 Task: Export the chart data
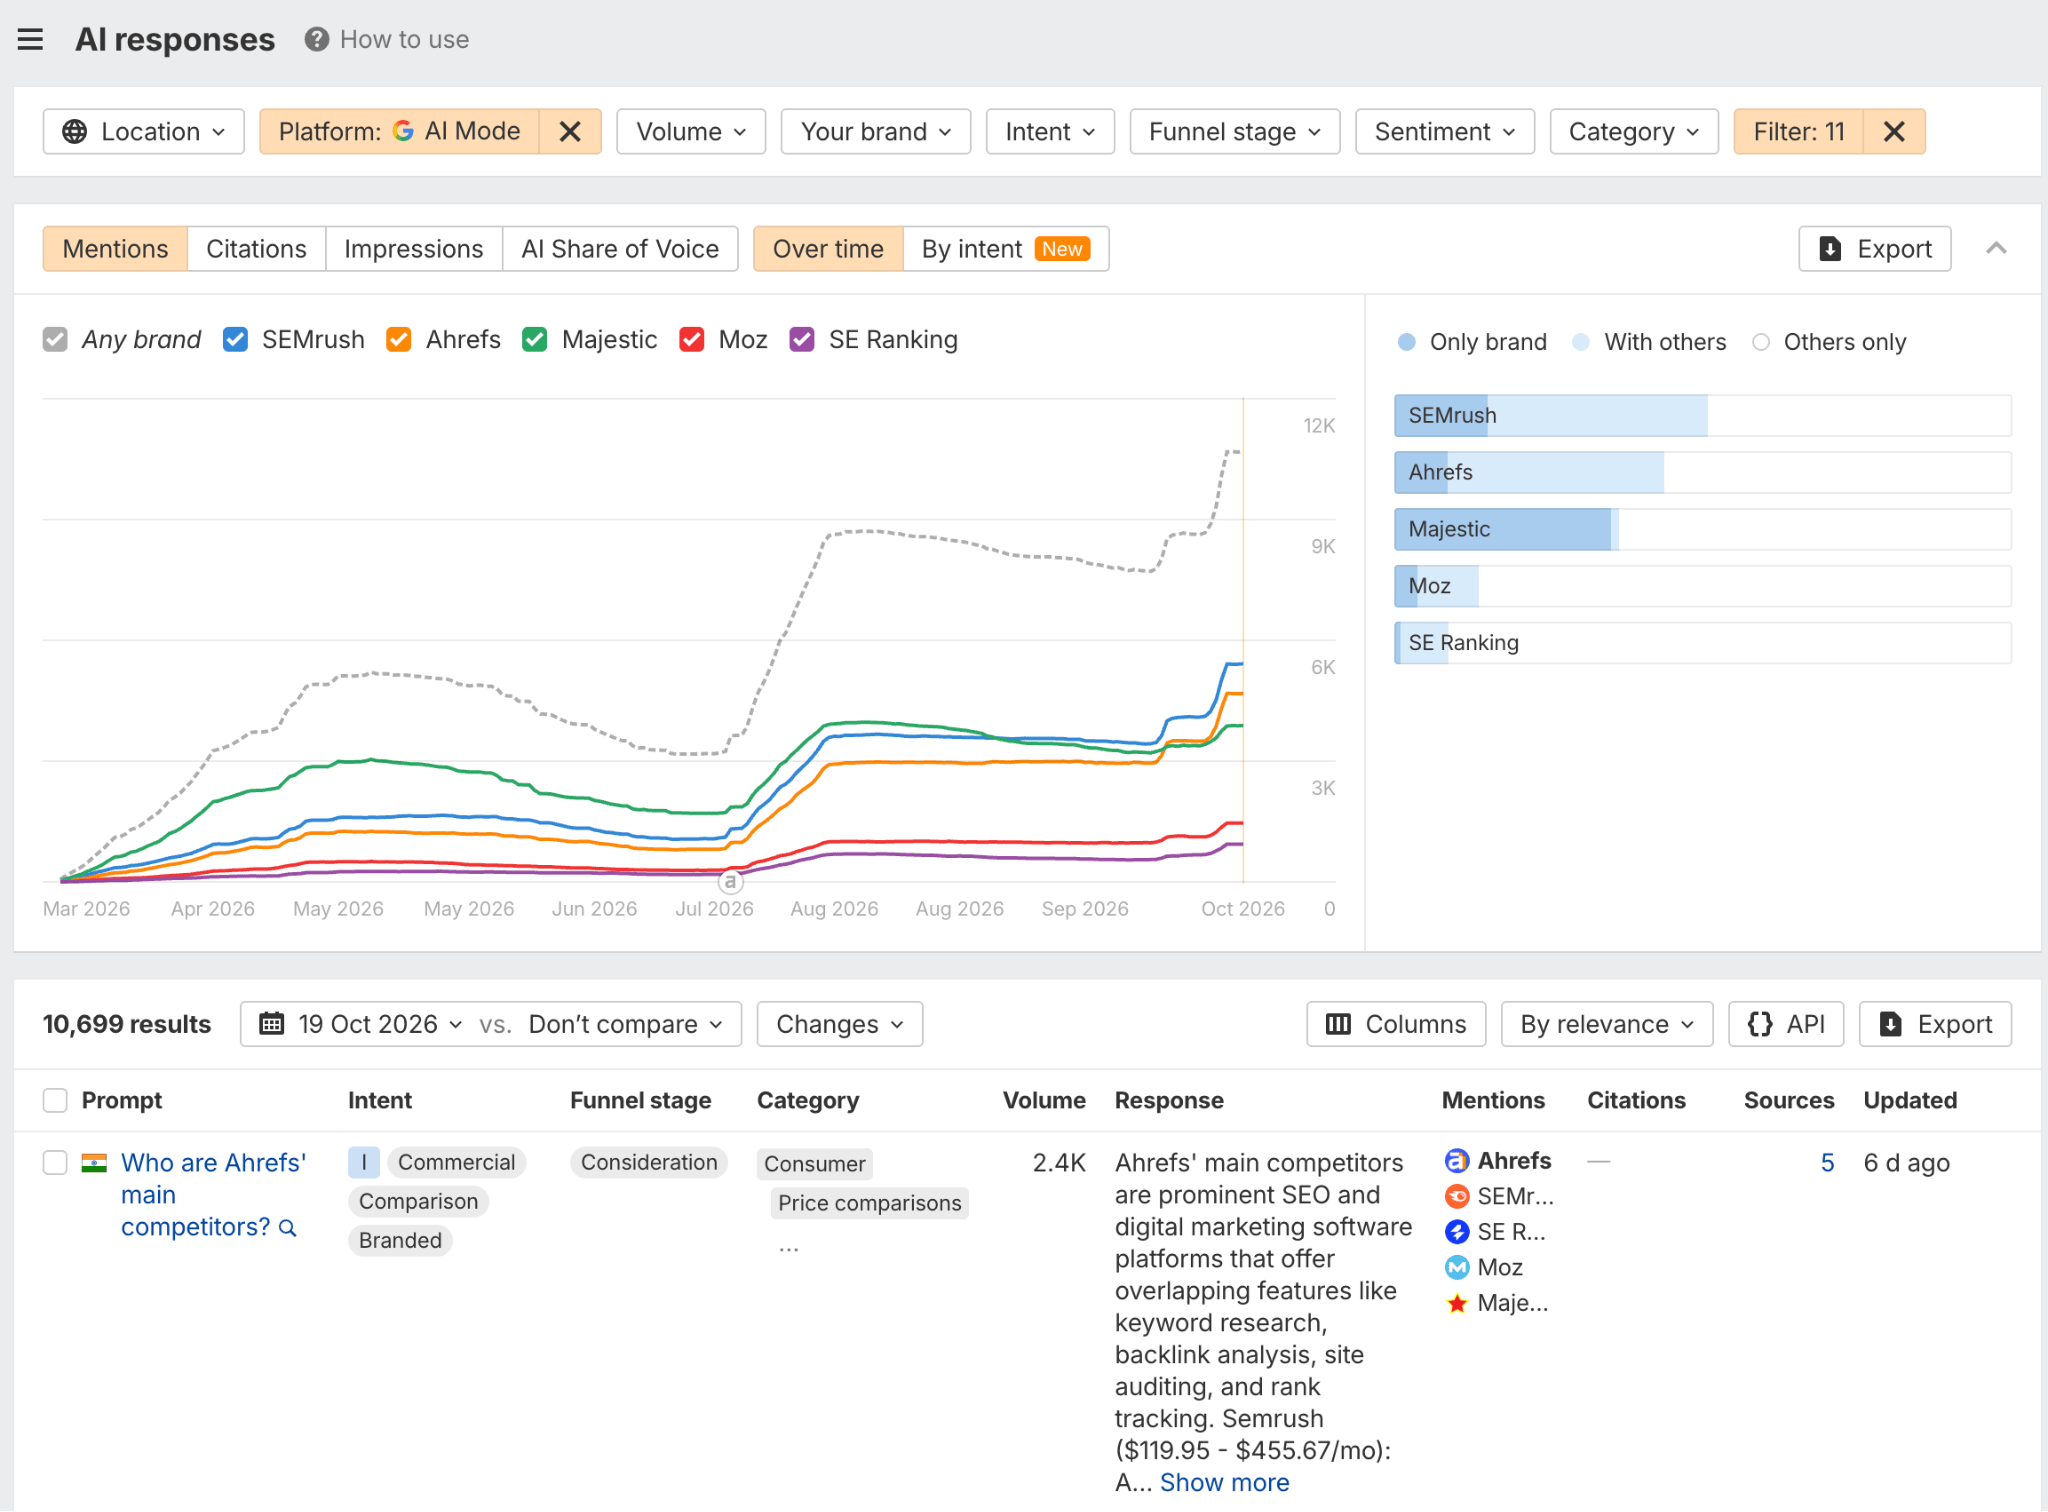pyautogui.click(x=1875, y=249)
